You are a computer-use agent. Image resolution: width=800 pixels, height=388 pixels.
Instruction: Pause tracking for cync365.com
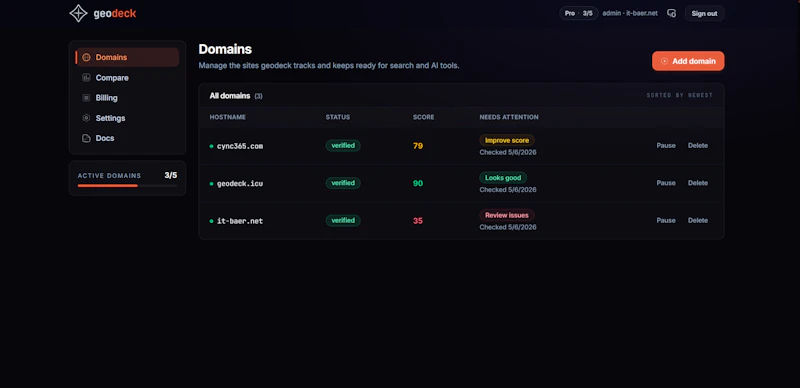(x=666, y=146)
